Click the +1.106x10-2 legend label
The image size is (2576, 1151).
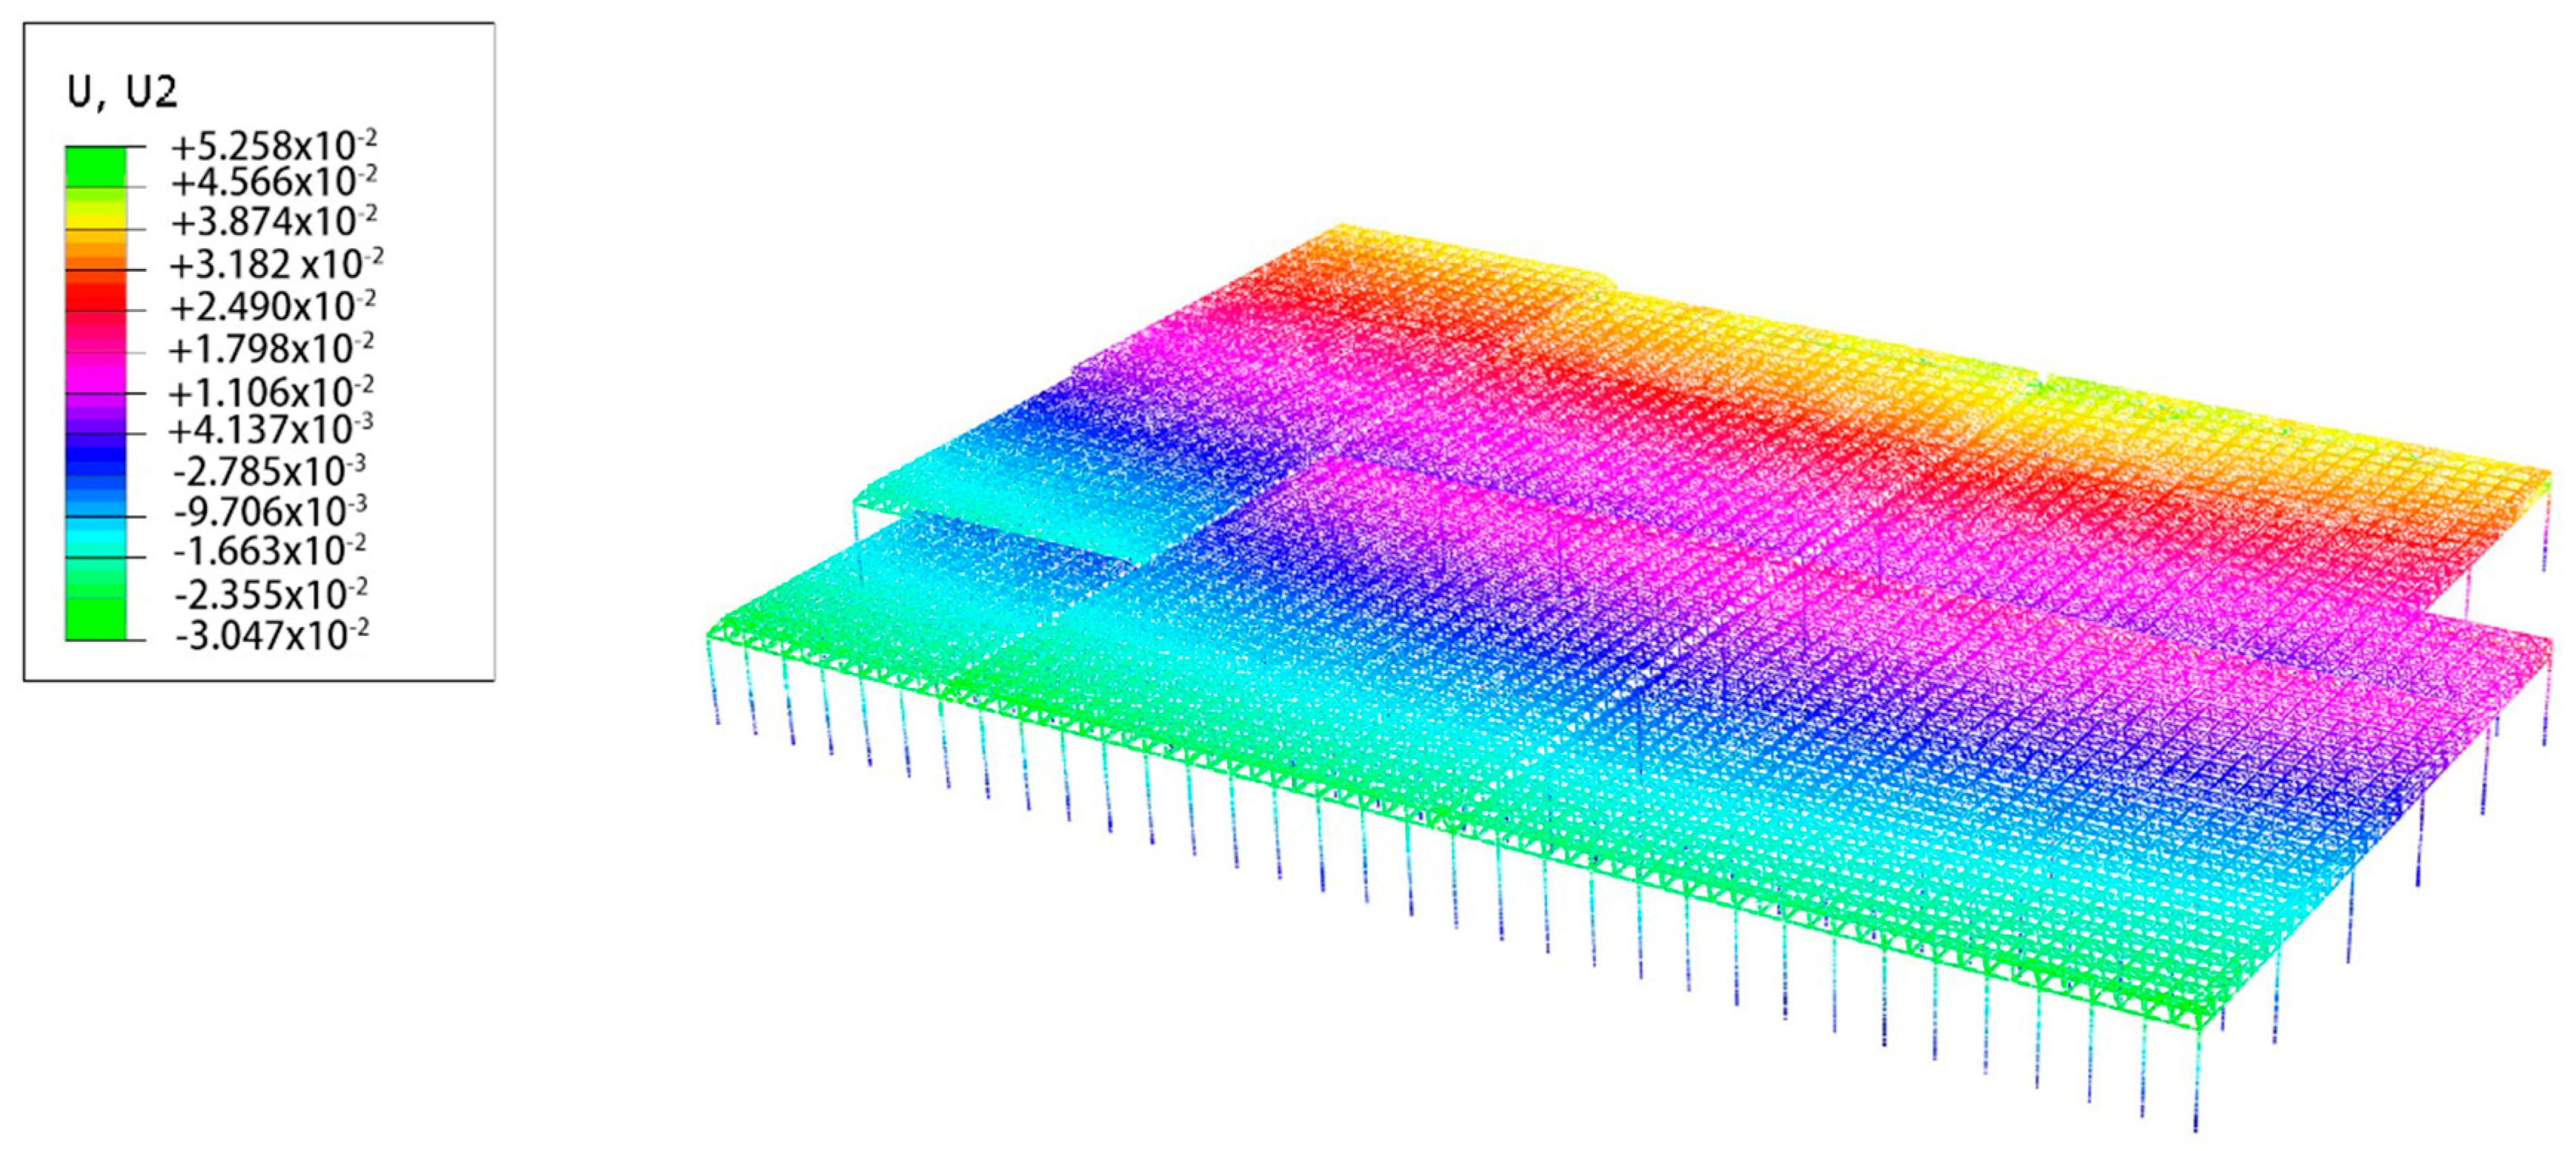click(x=270, y=392)
